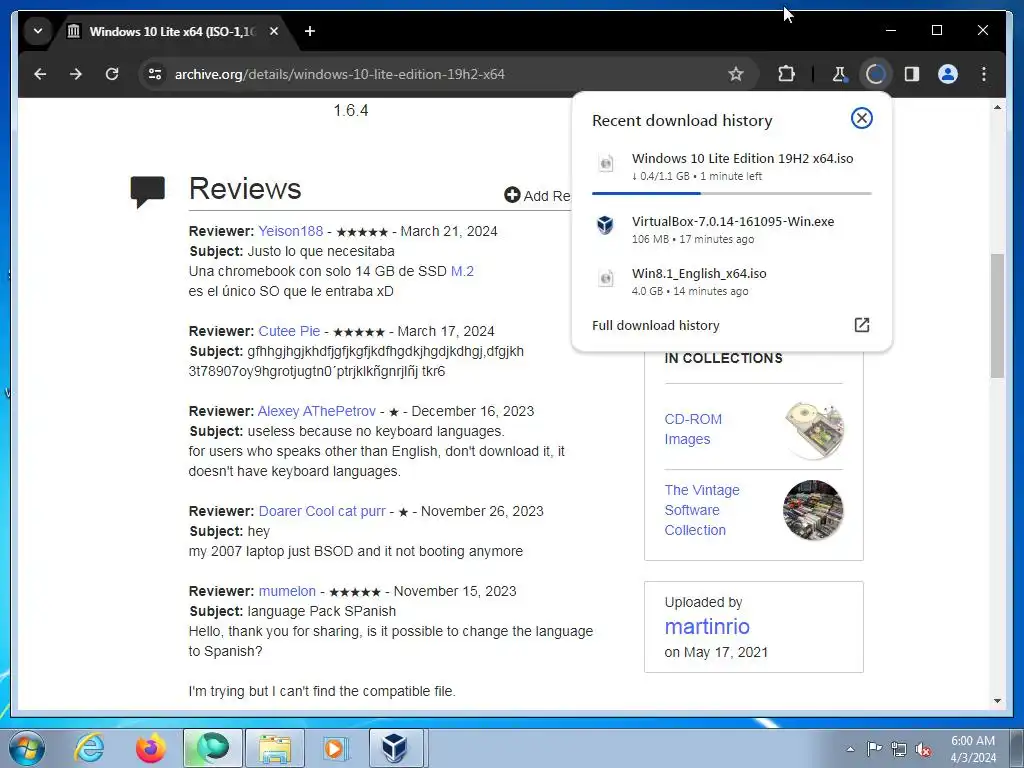Show hidden tray icons arrow

(x=850, y=749)
